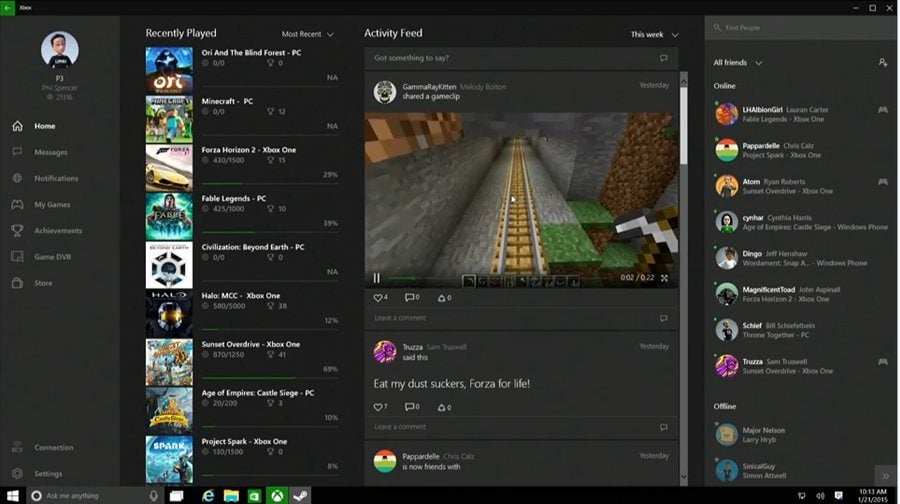Collapse friends panel with double chevron
This screenshot has height=504, width=900.
tap(886, 476)
